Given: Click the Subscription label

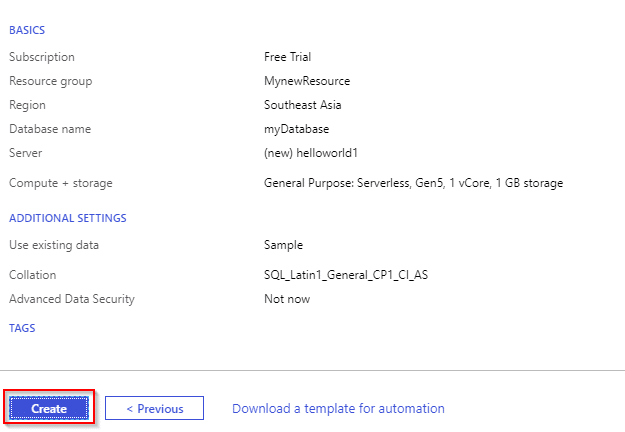Looking at the screenshot, I should tap(42, 57).
